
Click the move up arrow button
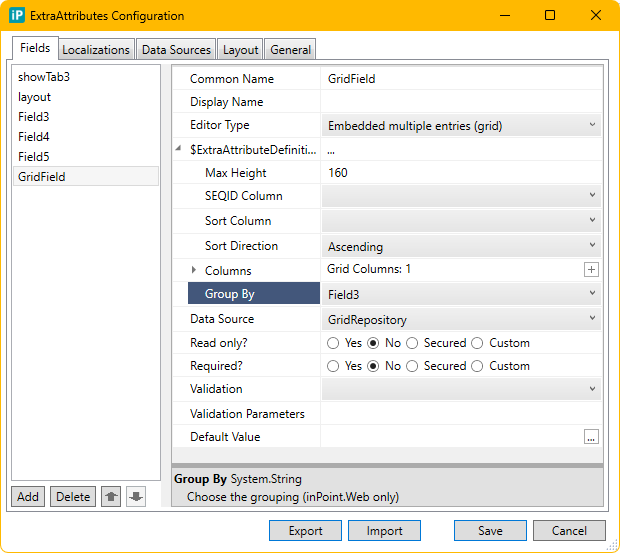112,497
